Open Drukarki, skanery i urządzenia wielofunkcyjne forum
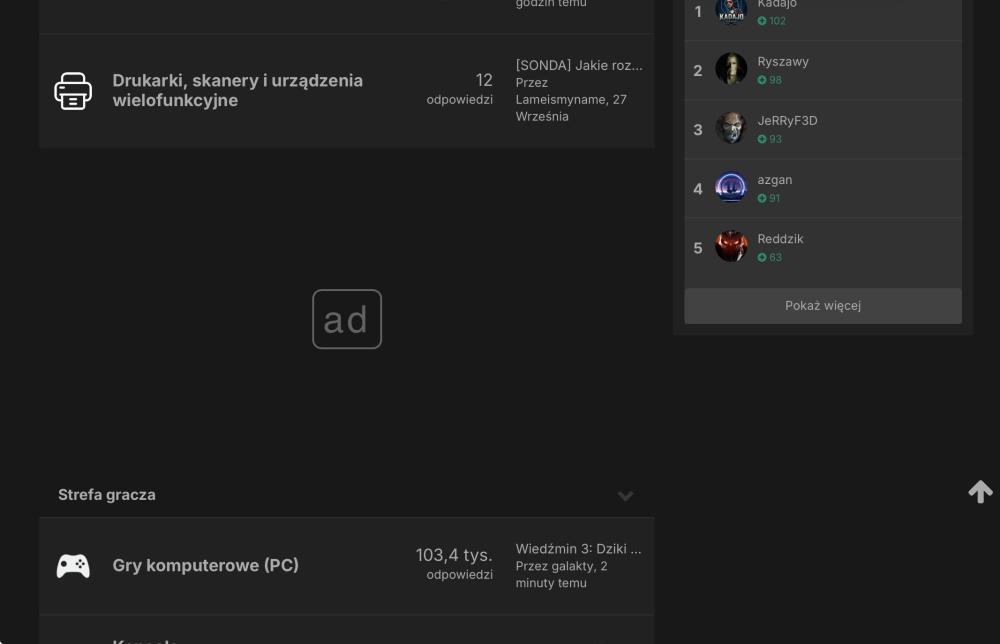The height and width of the screenshot is (644, 1000). tap(238, 91)
